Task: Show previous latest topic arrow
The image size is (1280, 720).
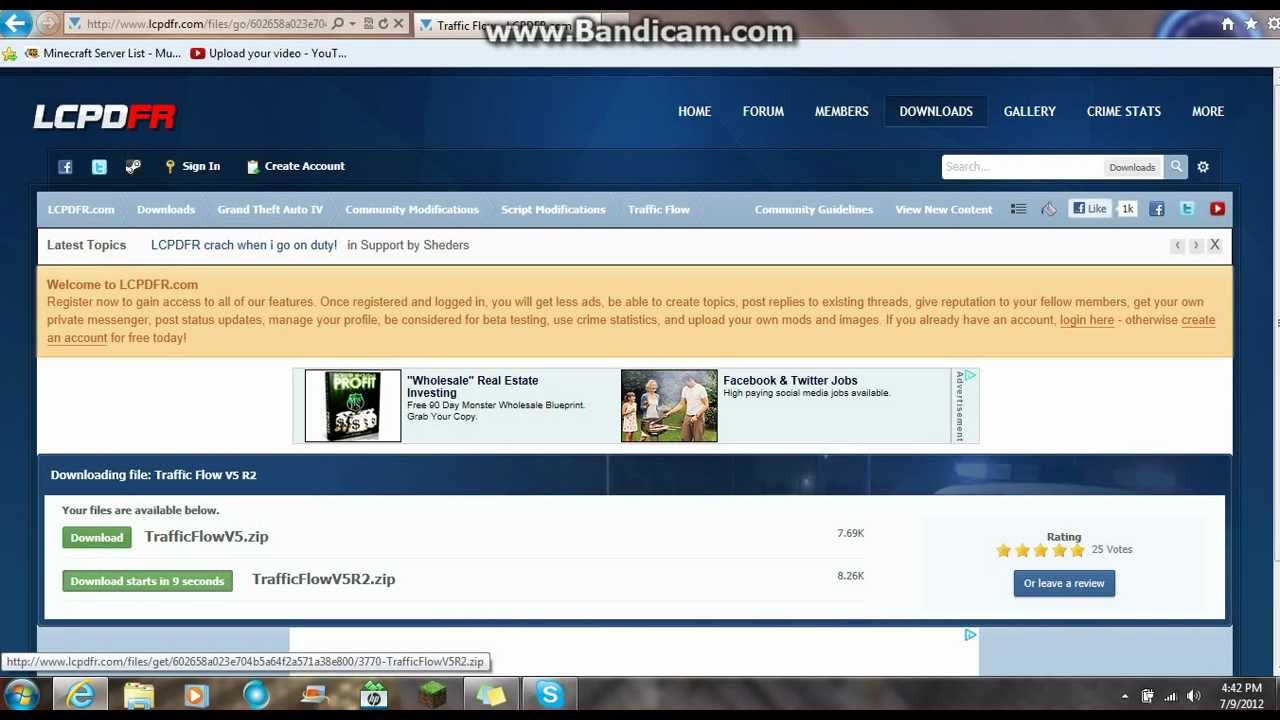Action: coord(1177,245)
